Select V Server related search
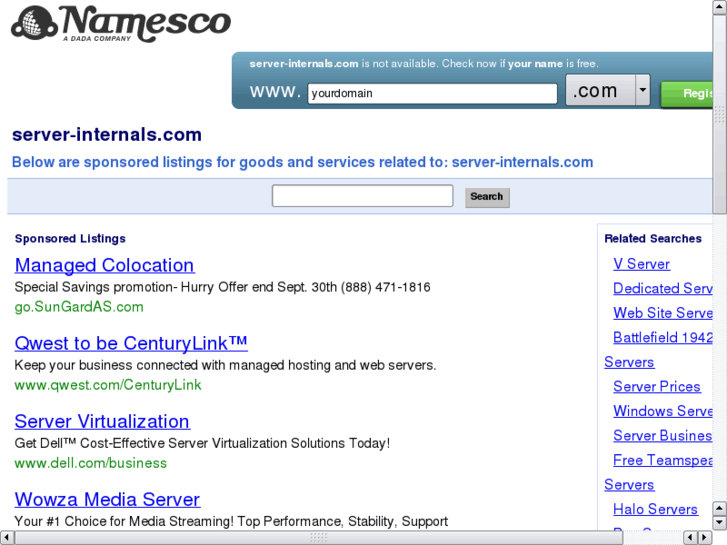The image size is (727, 545). coord(641,264)
